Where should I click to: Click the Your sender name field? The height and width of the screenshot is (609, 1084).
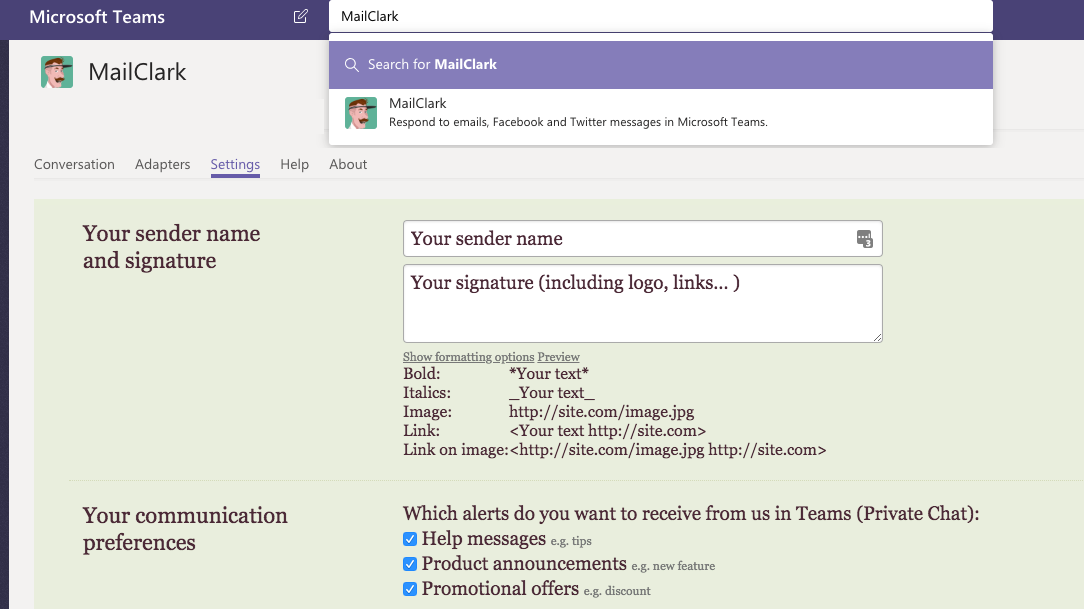643,238
